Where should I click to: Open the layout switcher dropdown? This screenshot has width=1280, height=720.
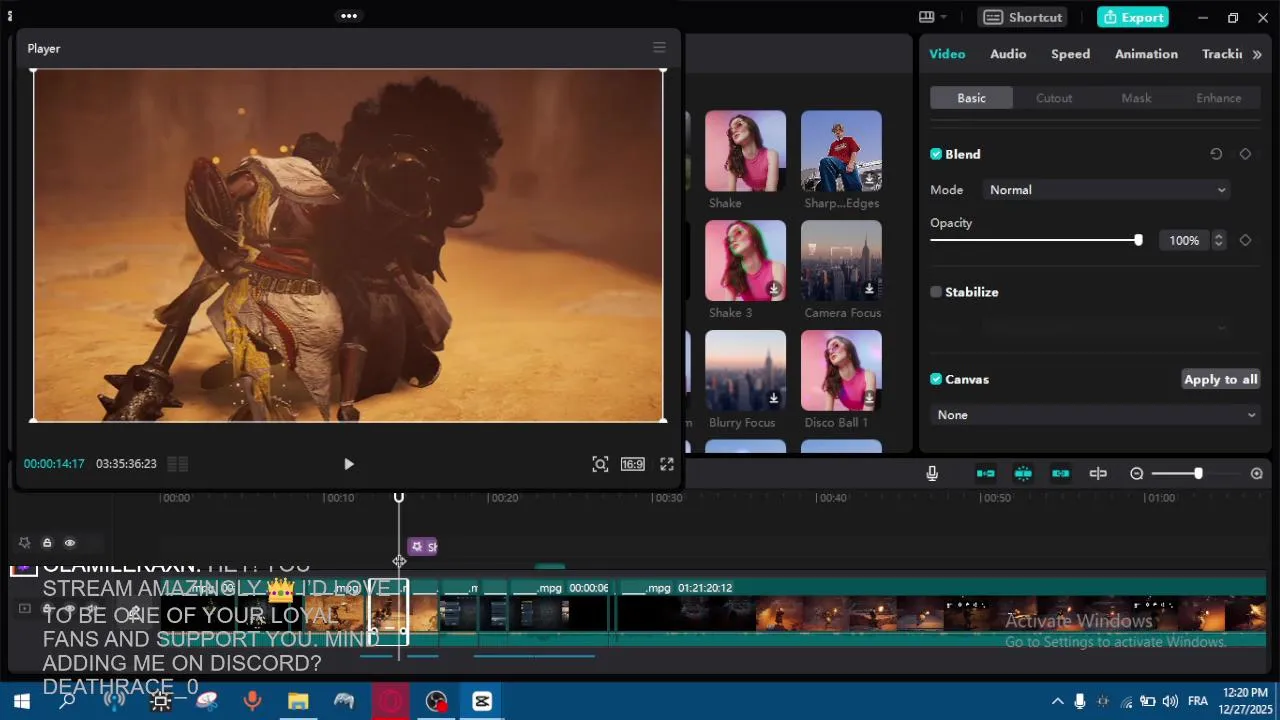tap(933, 17)
